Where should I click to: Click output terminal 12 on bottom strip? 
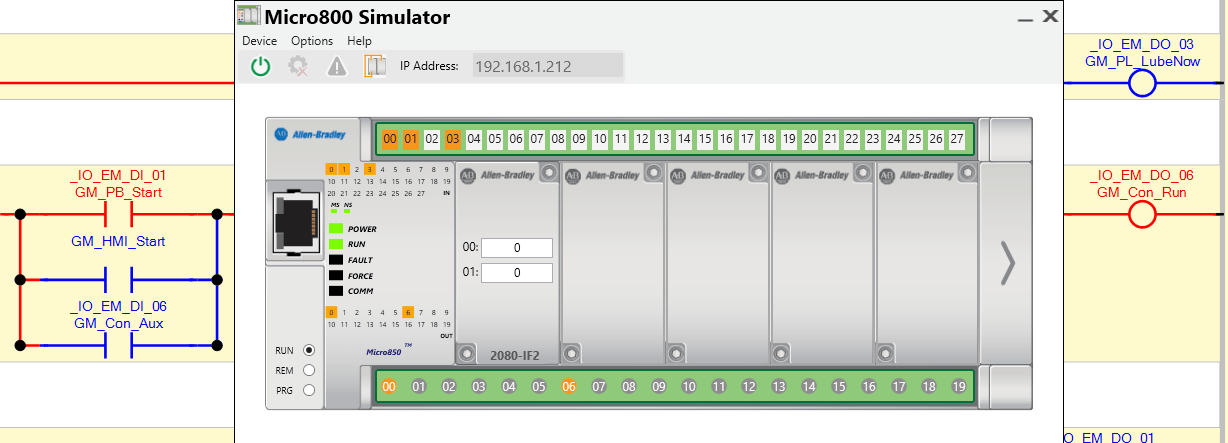[x=749, y=386]
